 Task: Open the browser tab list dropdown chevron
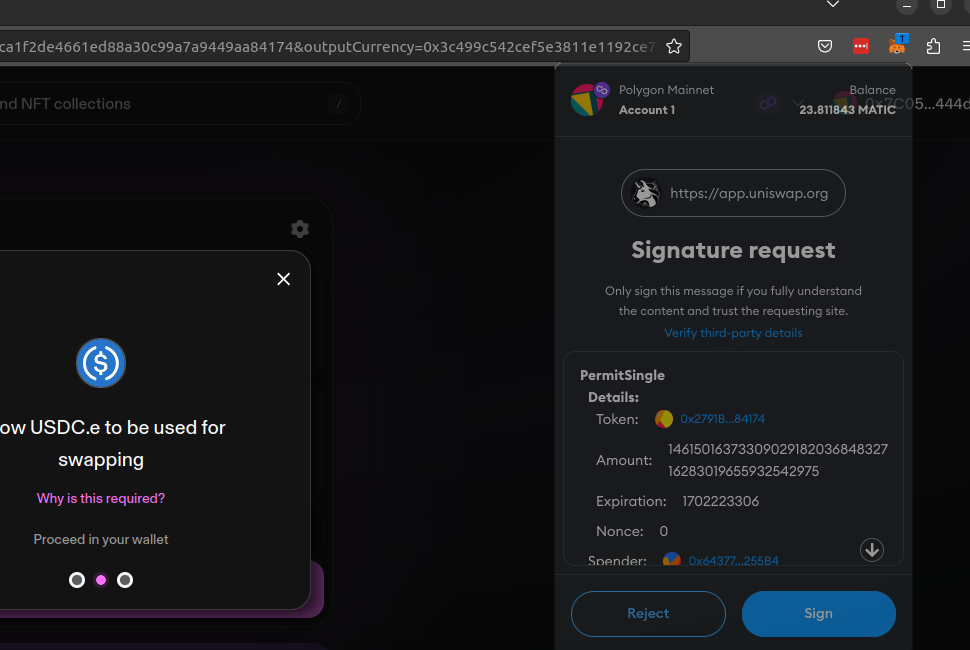(x=833, y=4)
